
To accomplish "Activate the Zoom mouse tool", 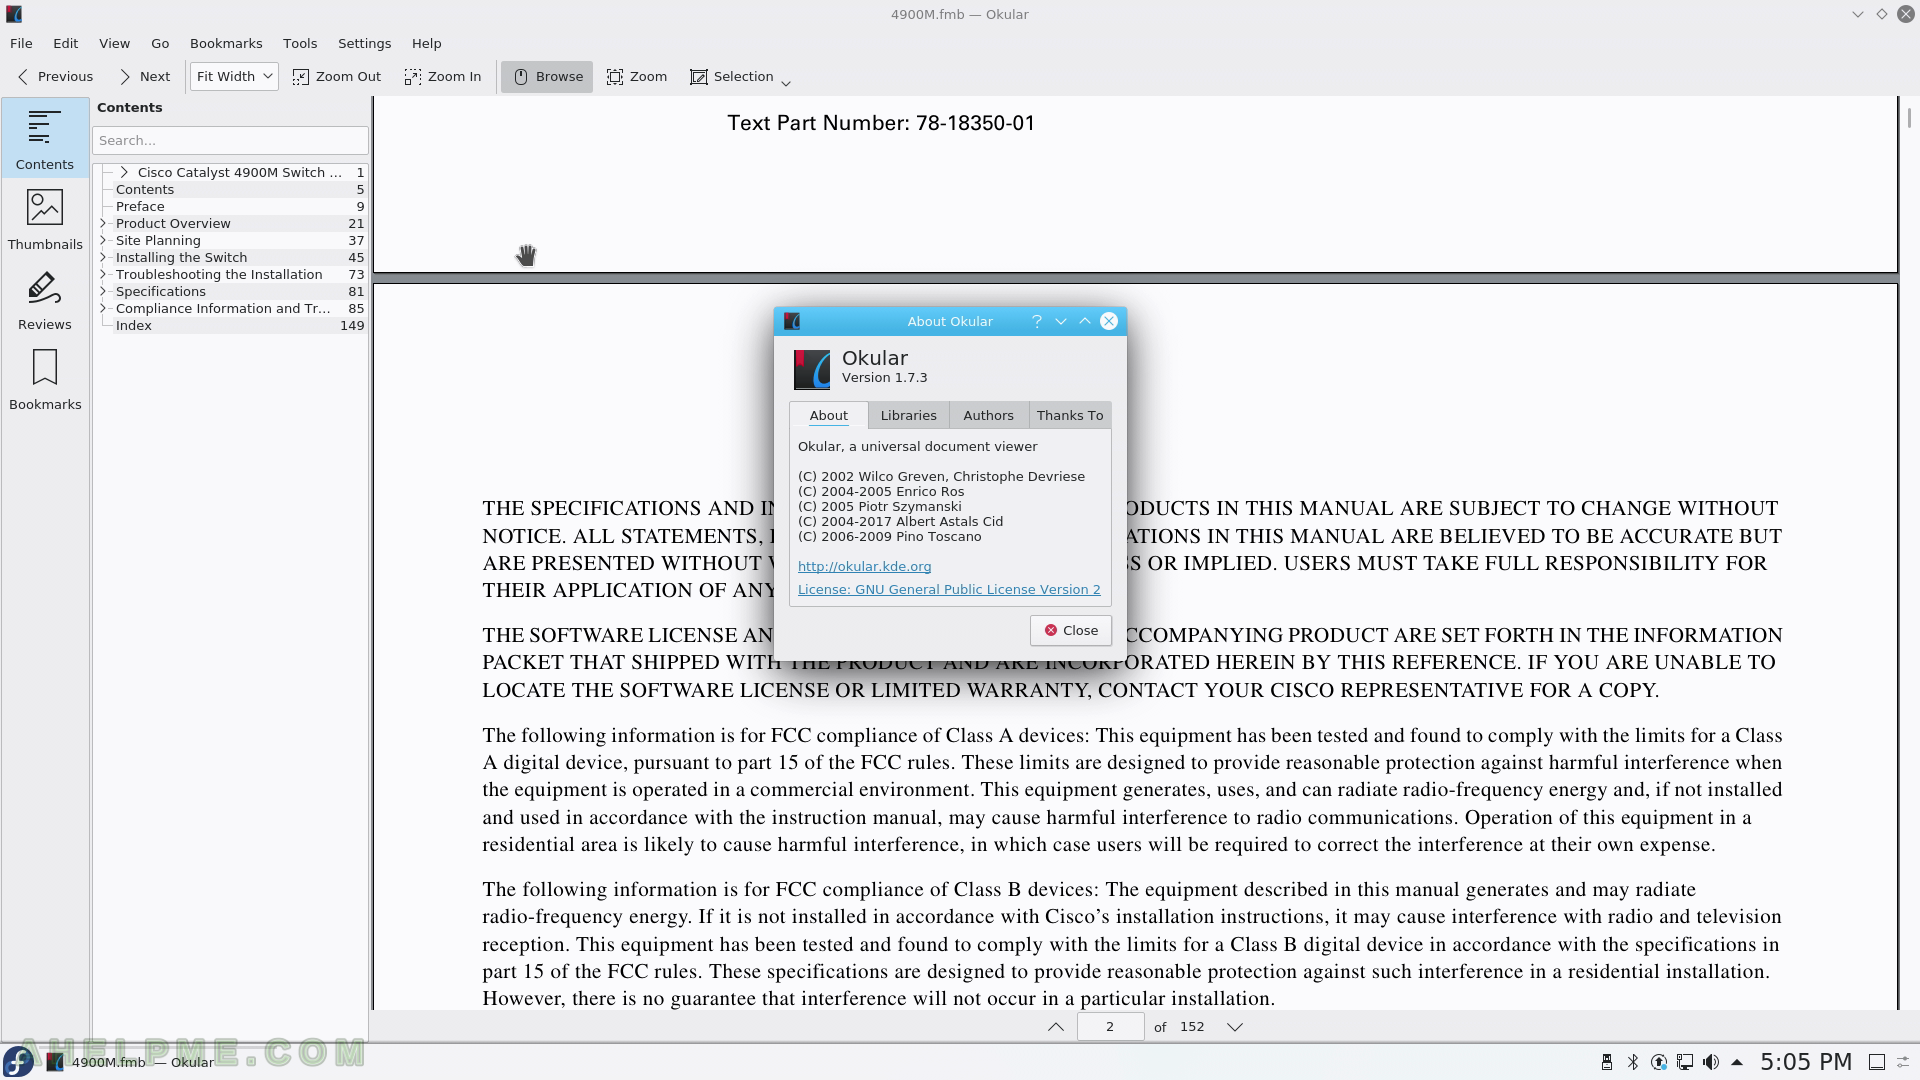I will tap(637, 77).
